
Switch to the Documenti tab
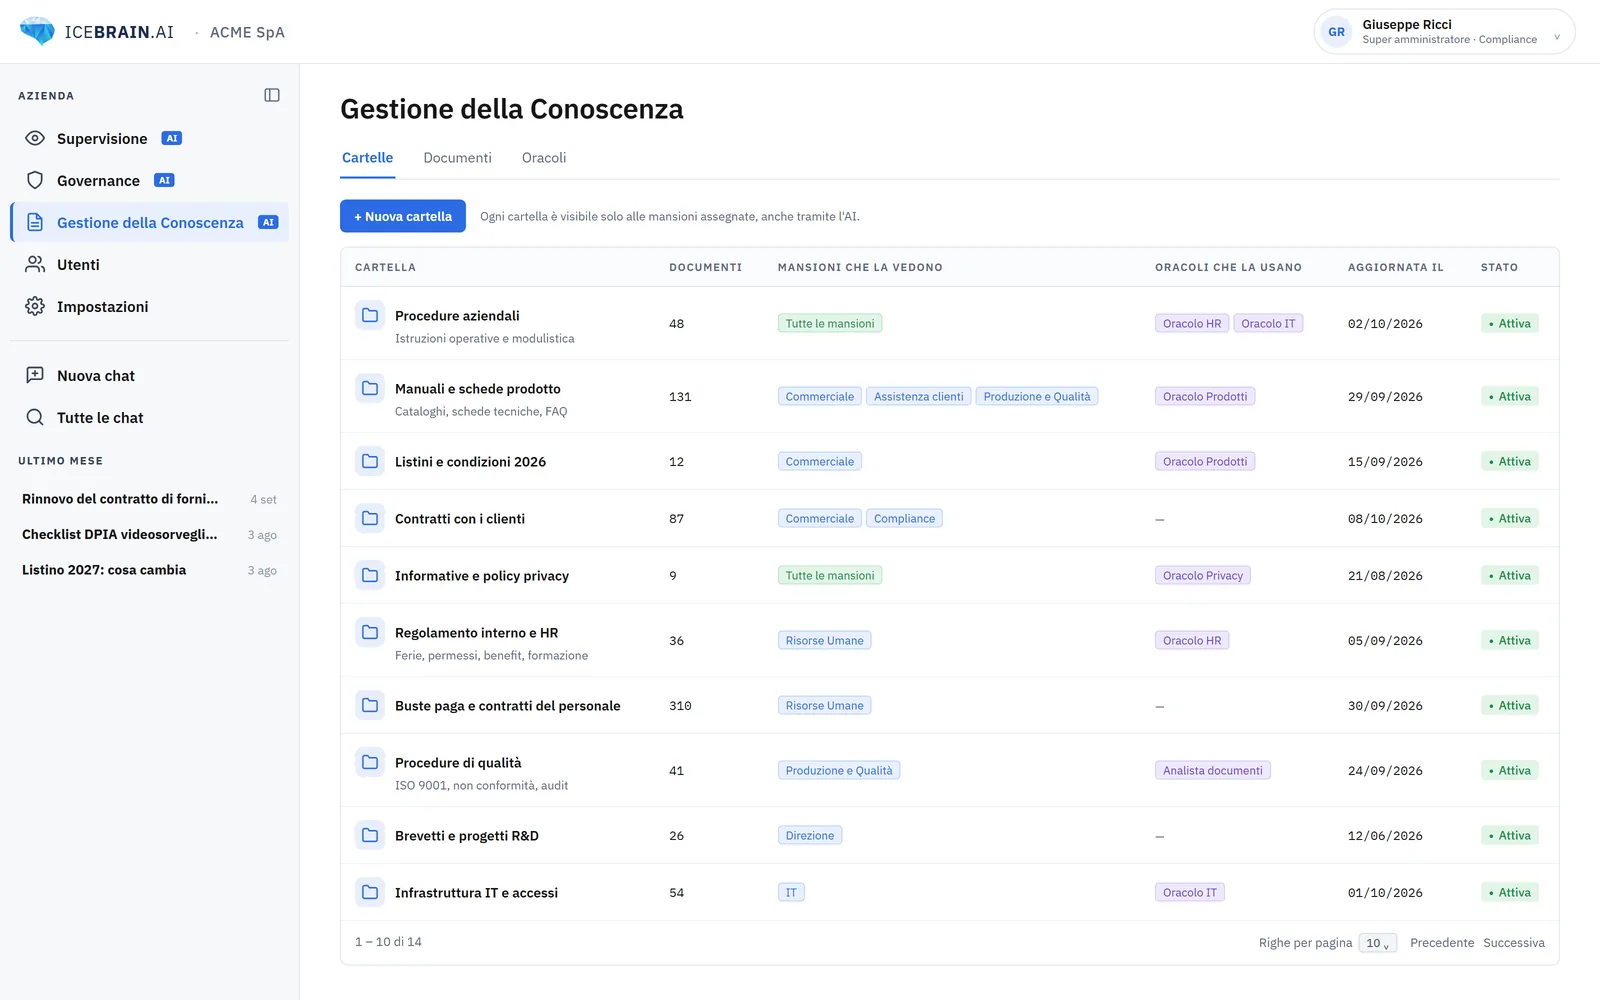click(x=457, y=158)
